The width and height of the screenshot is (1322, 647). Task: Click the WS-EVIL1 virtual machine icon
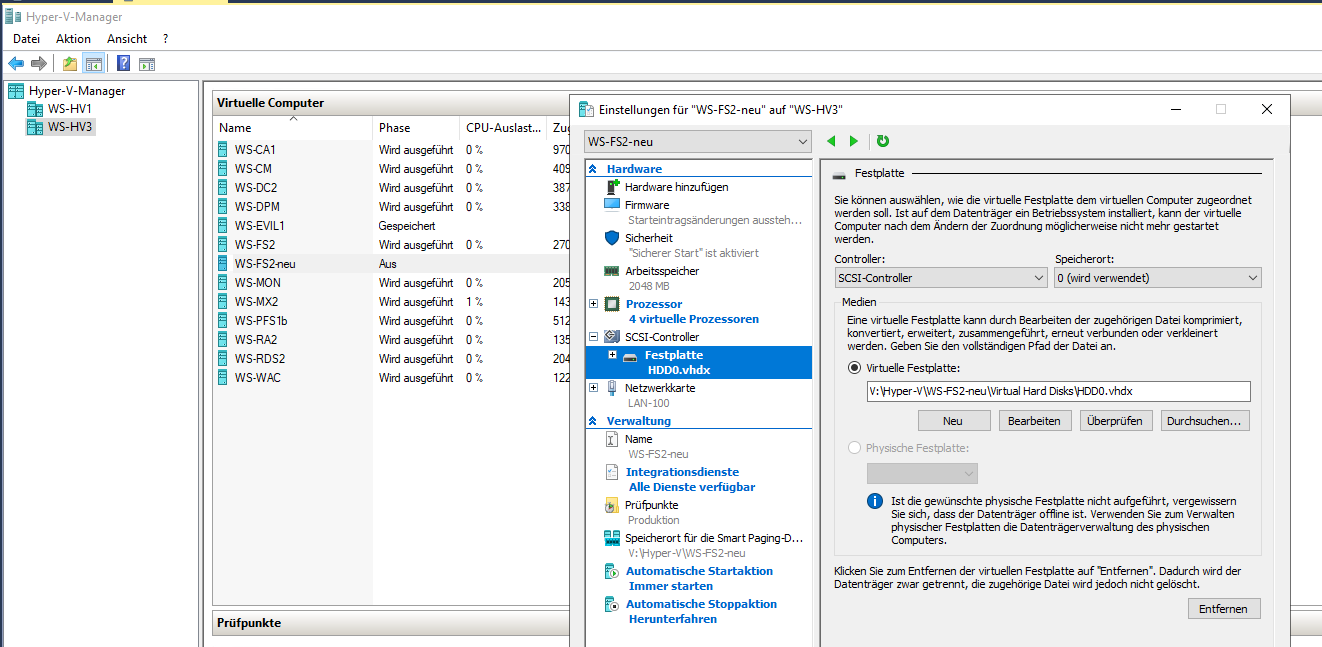tap(224, 226)
